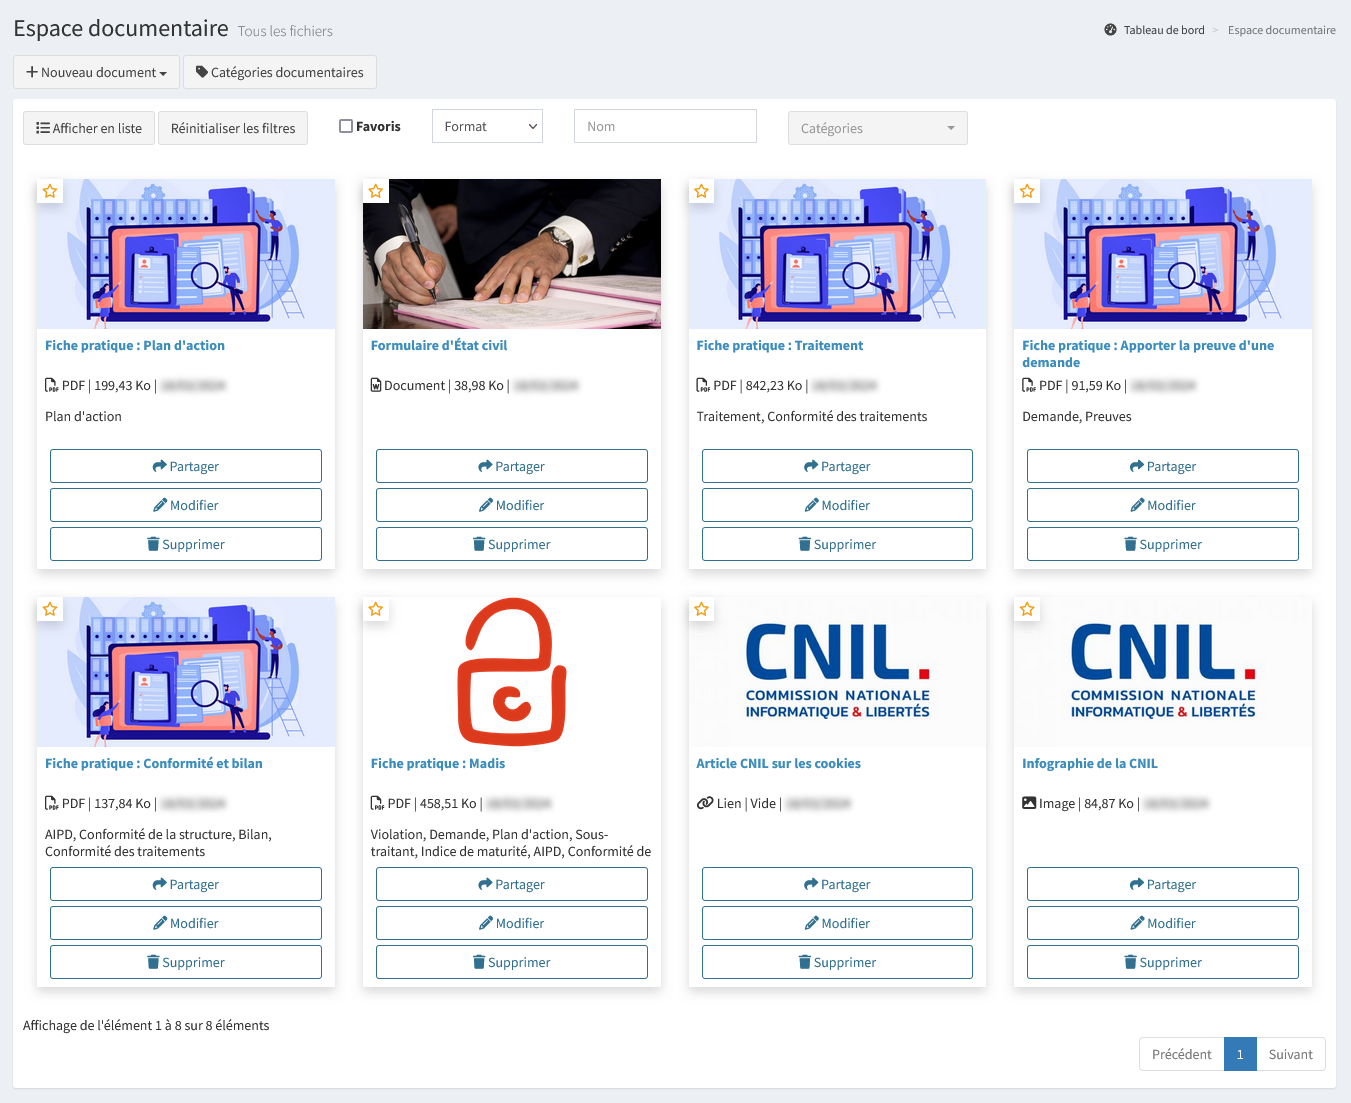Click Suivant pagination button
Image resolution: width=1351 pixels, height=1103 pixels.
1290,1054
